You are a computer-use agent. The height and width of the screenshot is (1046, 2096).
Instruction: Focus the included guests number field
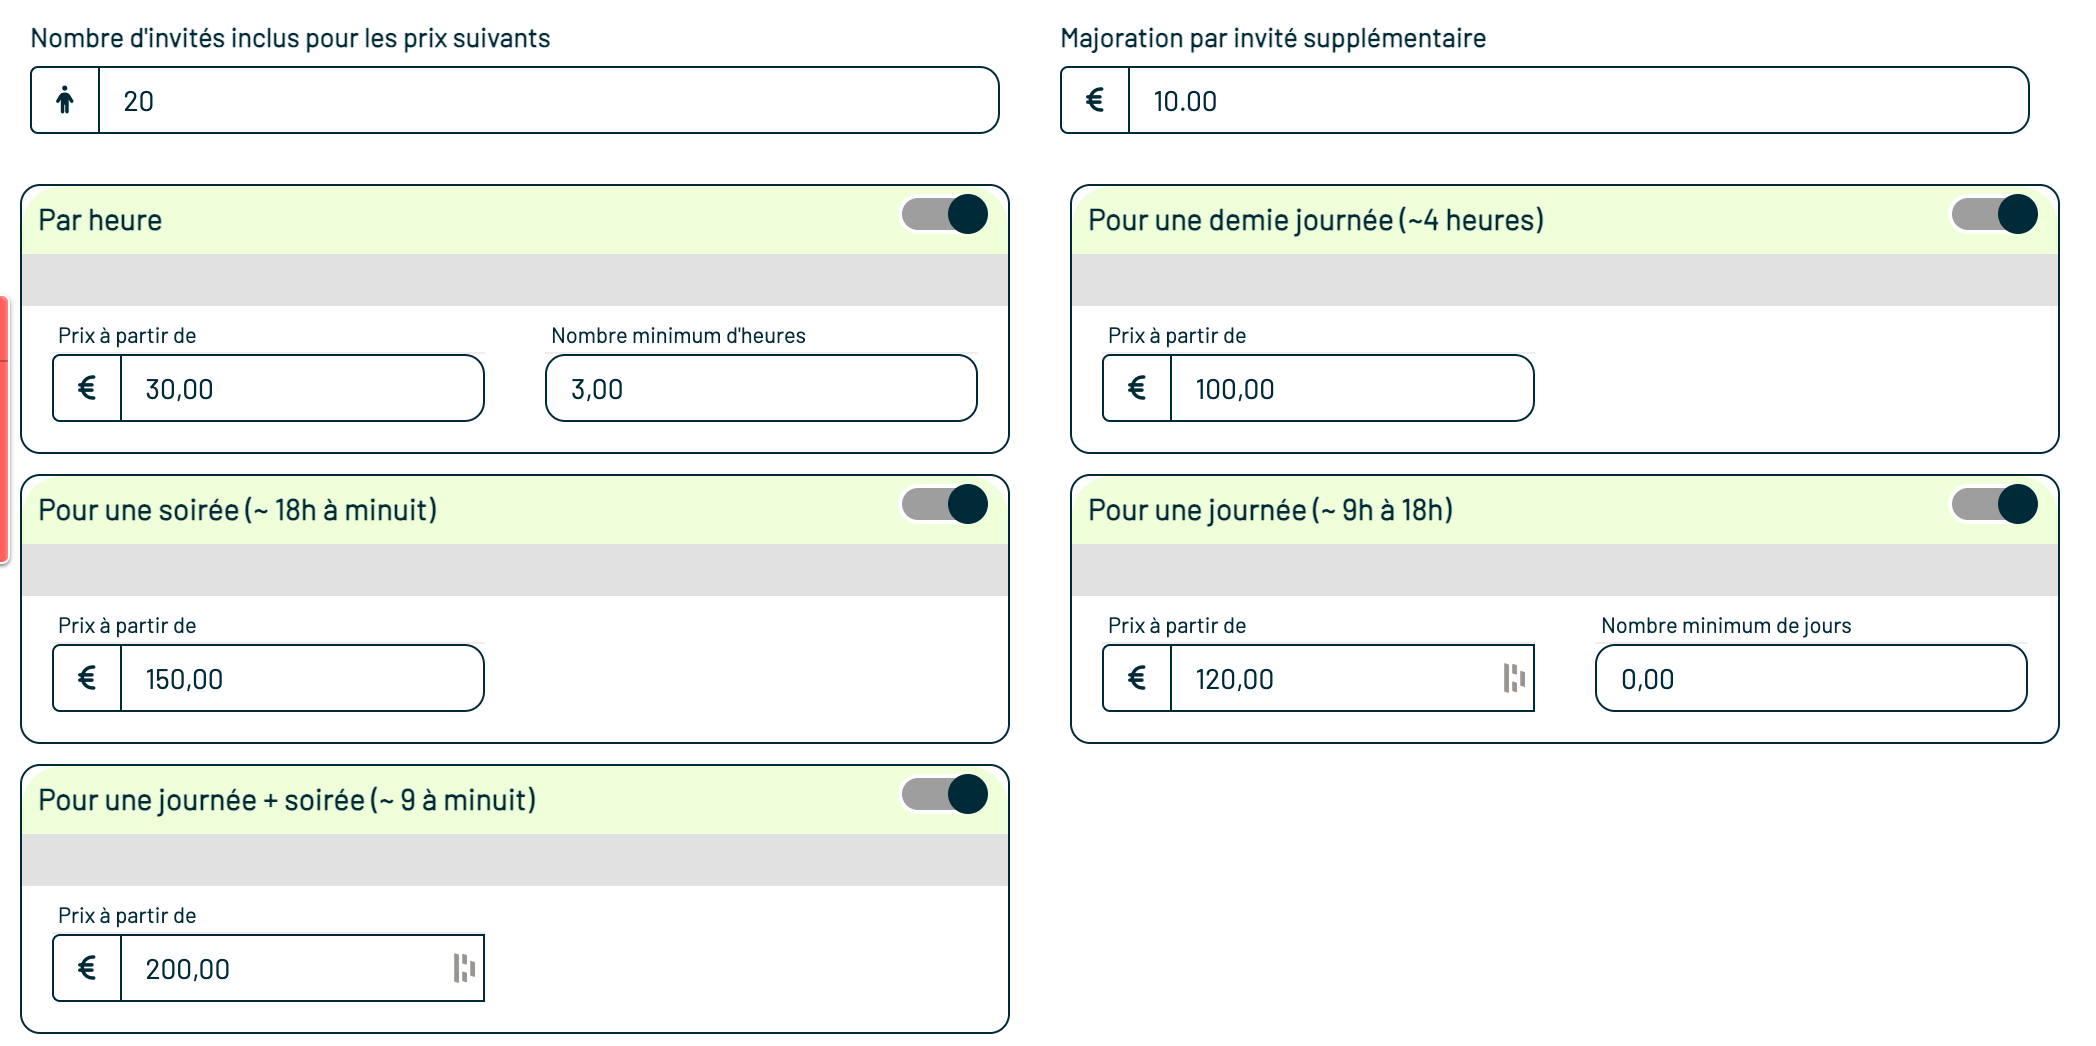(x=548, y=100)
